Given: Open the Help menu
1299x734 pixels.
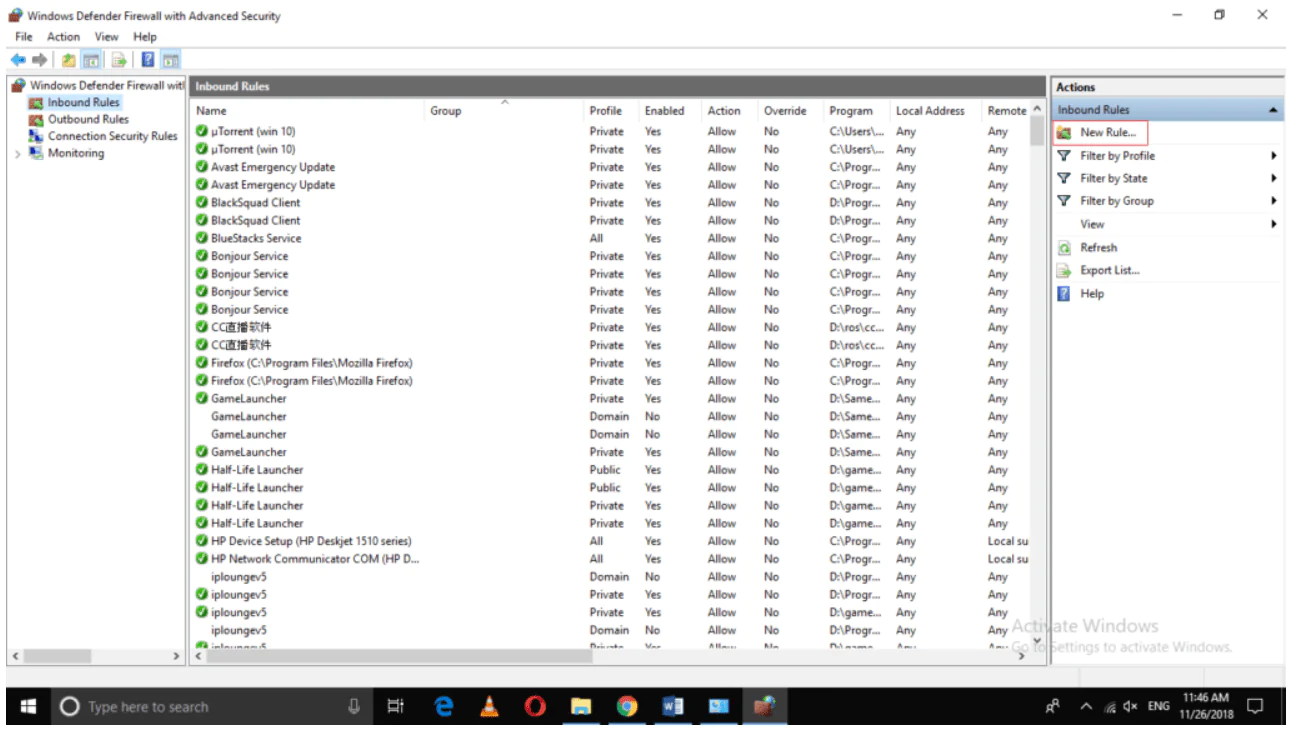Looking at the screenshot, I should click(145, 37).
